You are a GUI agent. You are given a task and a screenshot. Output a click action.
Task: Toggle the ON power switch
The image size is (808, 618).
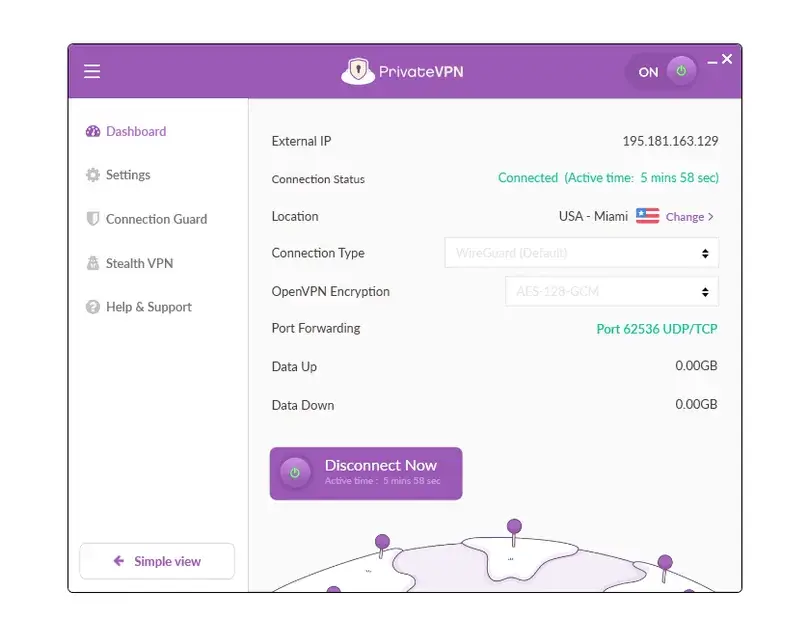[662, 71]
